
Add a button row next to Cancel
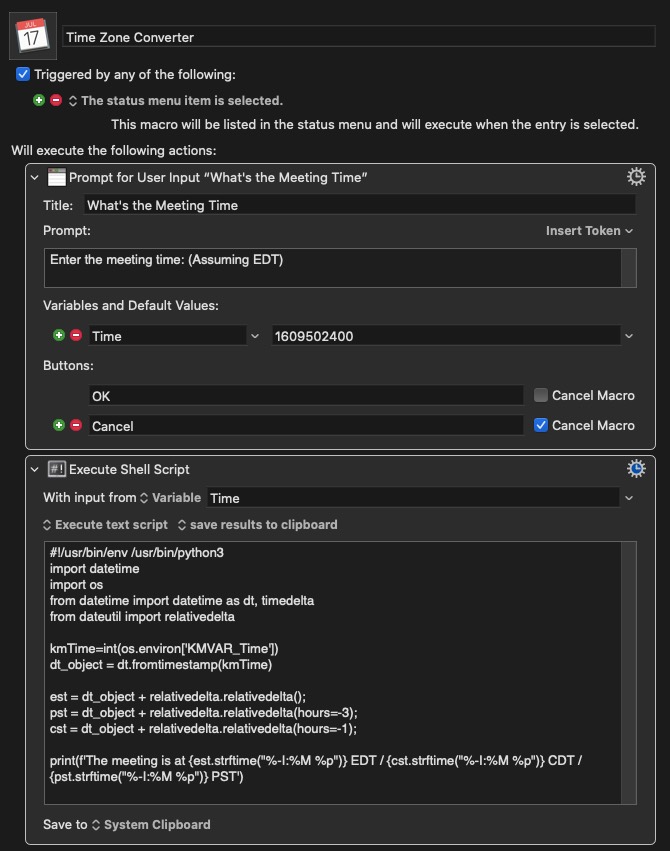pyautogui.click(x=59, y=425)
